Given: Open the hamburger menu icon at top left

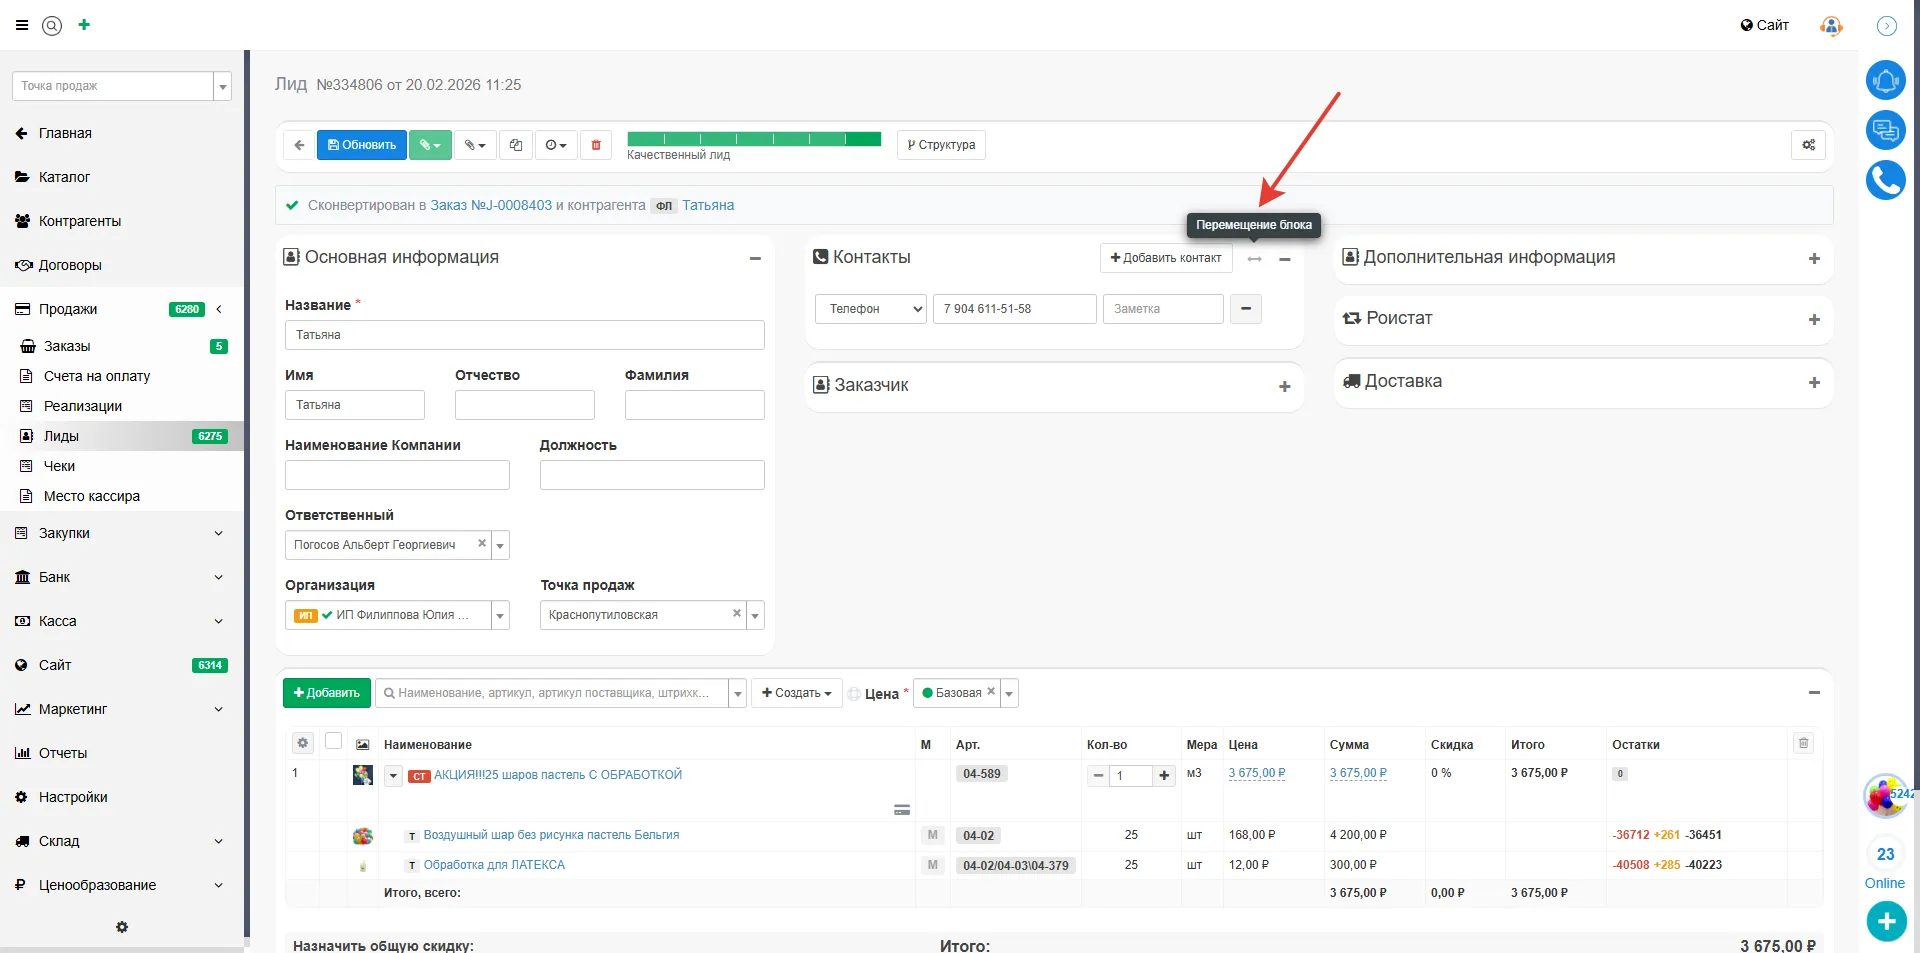Looking at the screenshot, I should 22,25.
